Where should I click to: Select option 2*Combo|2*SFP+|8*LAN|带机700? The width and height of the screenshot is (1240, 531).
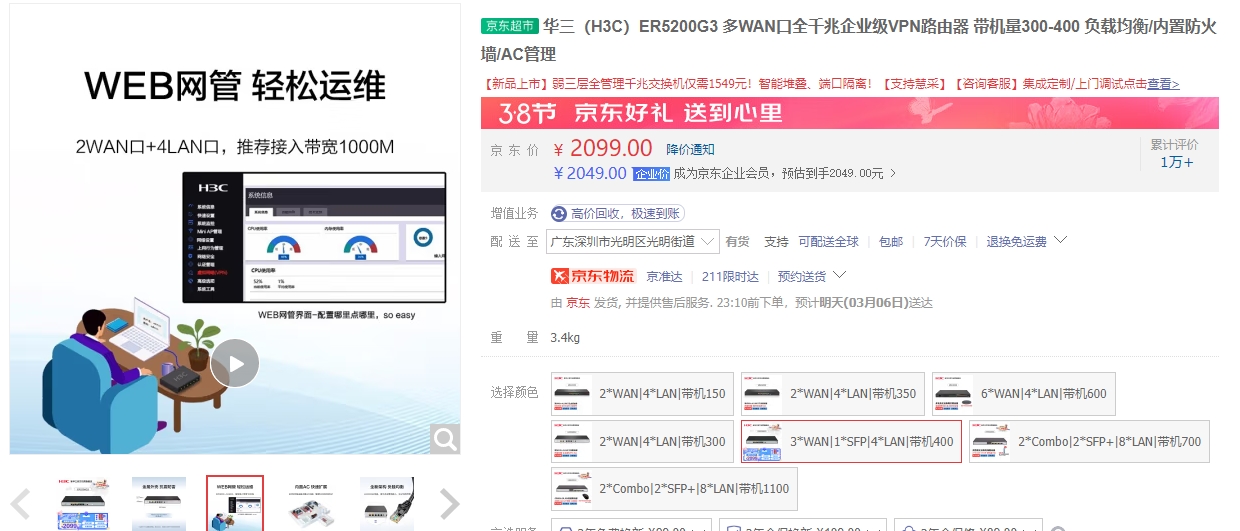(x=1089, y=441)
